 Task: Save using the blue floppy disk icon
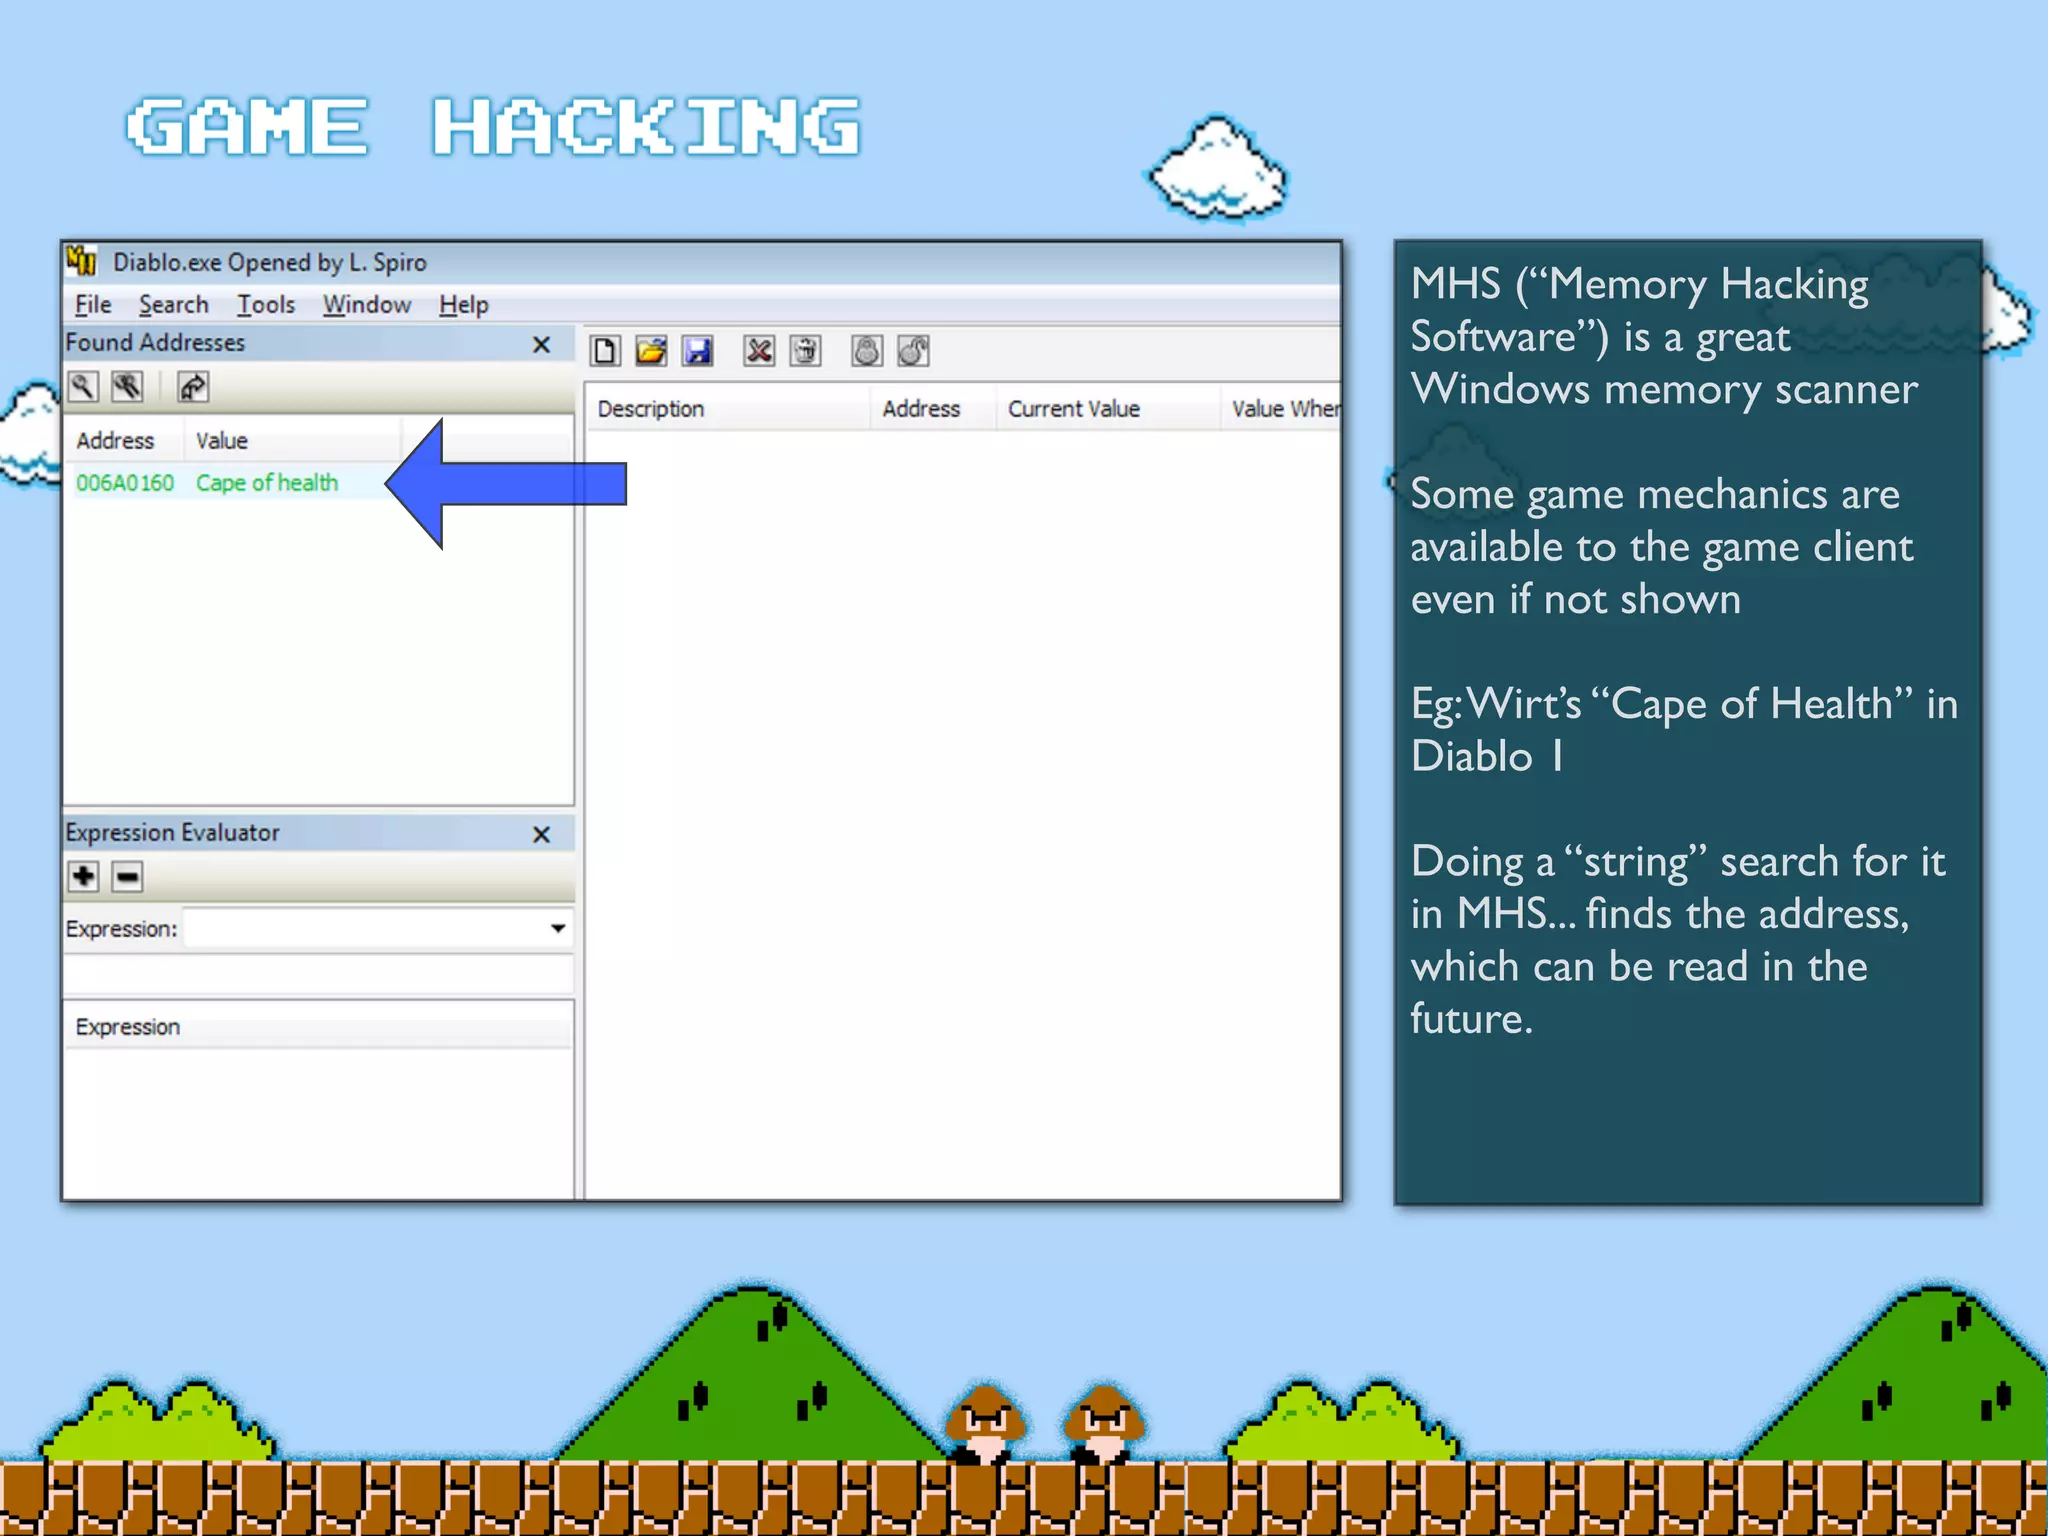[x=697, y=351]
